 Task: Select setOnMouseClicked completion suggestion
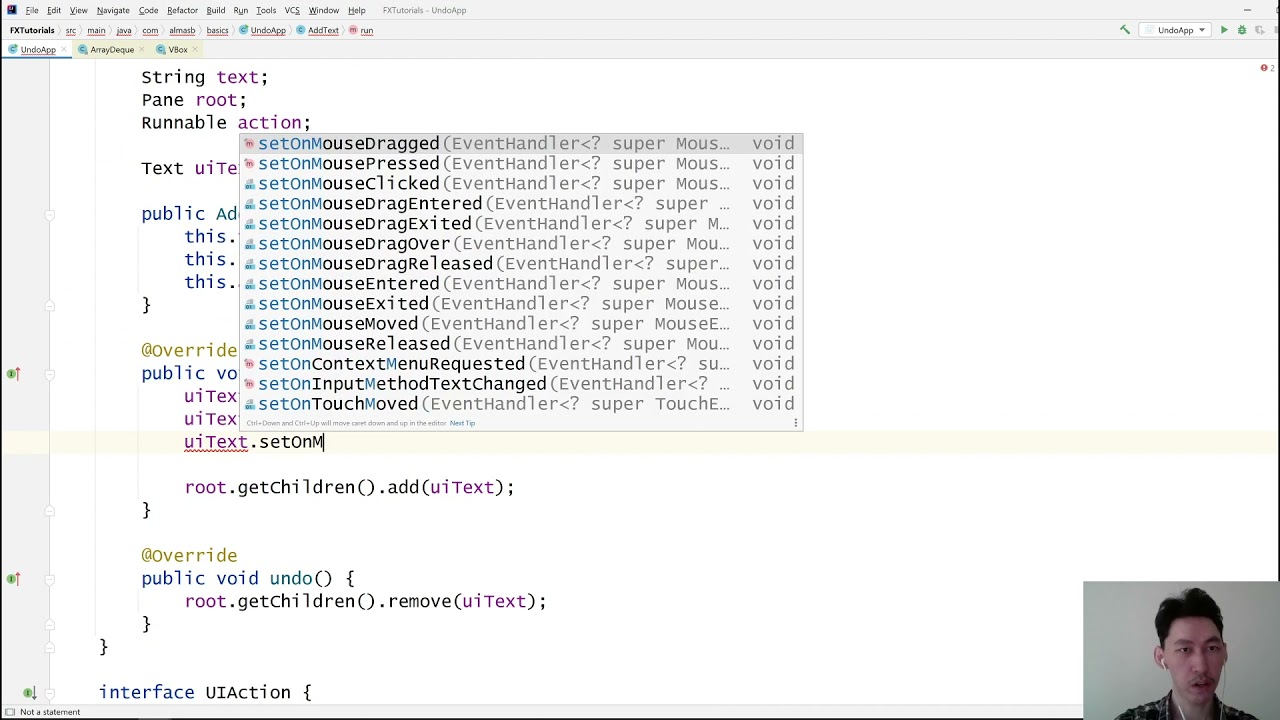(x=520, y=184)
